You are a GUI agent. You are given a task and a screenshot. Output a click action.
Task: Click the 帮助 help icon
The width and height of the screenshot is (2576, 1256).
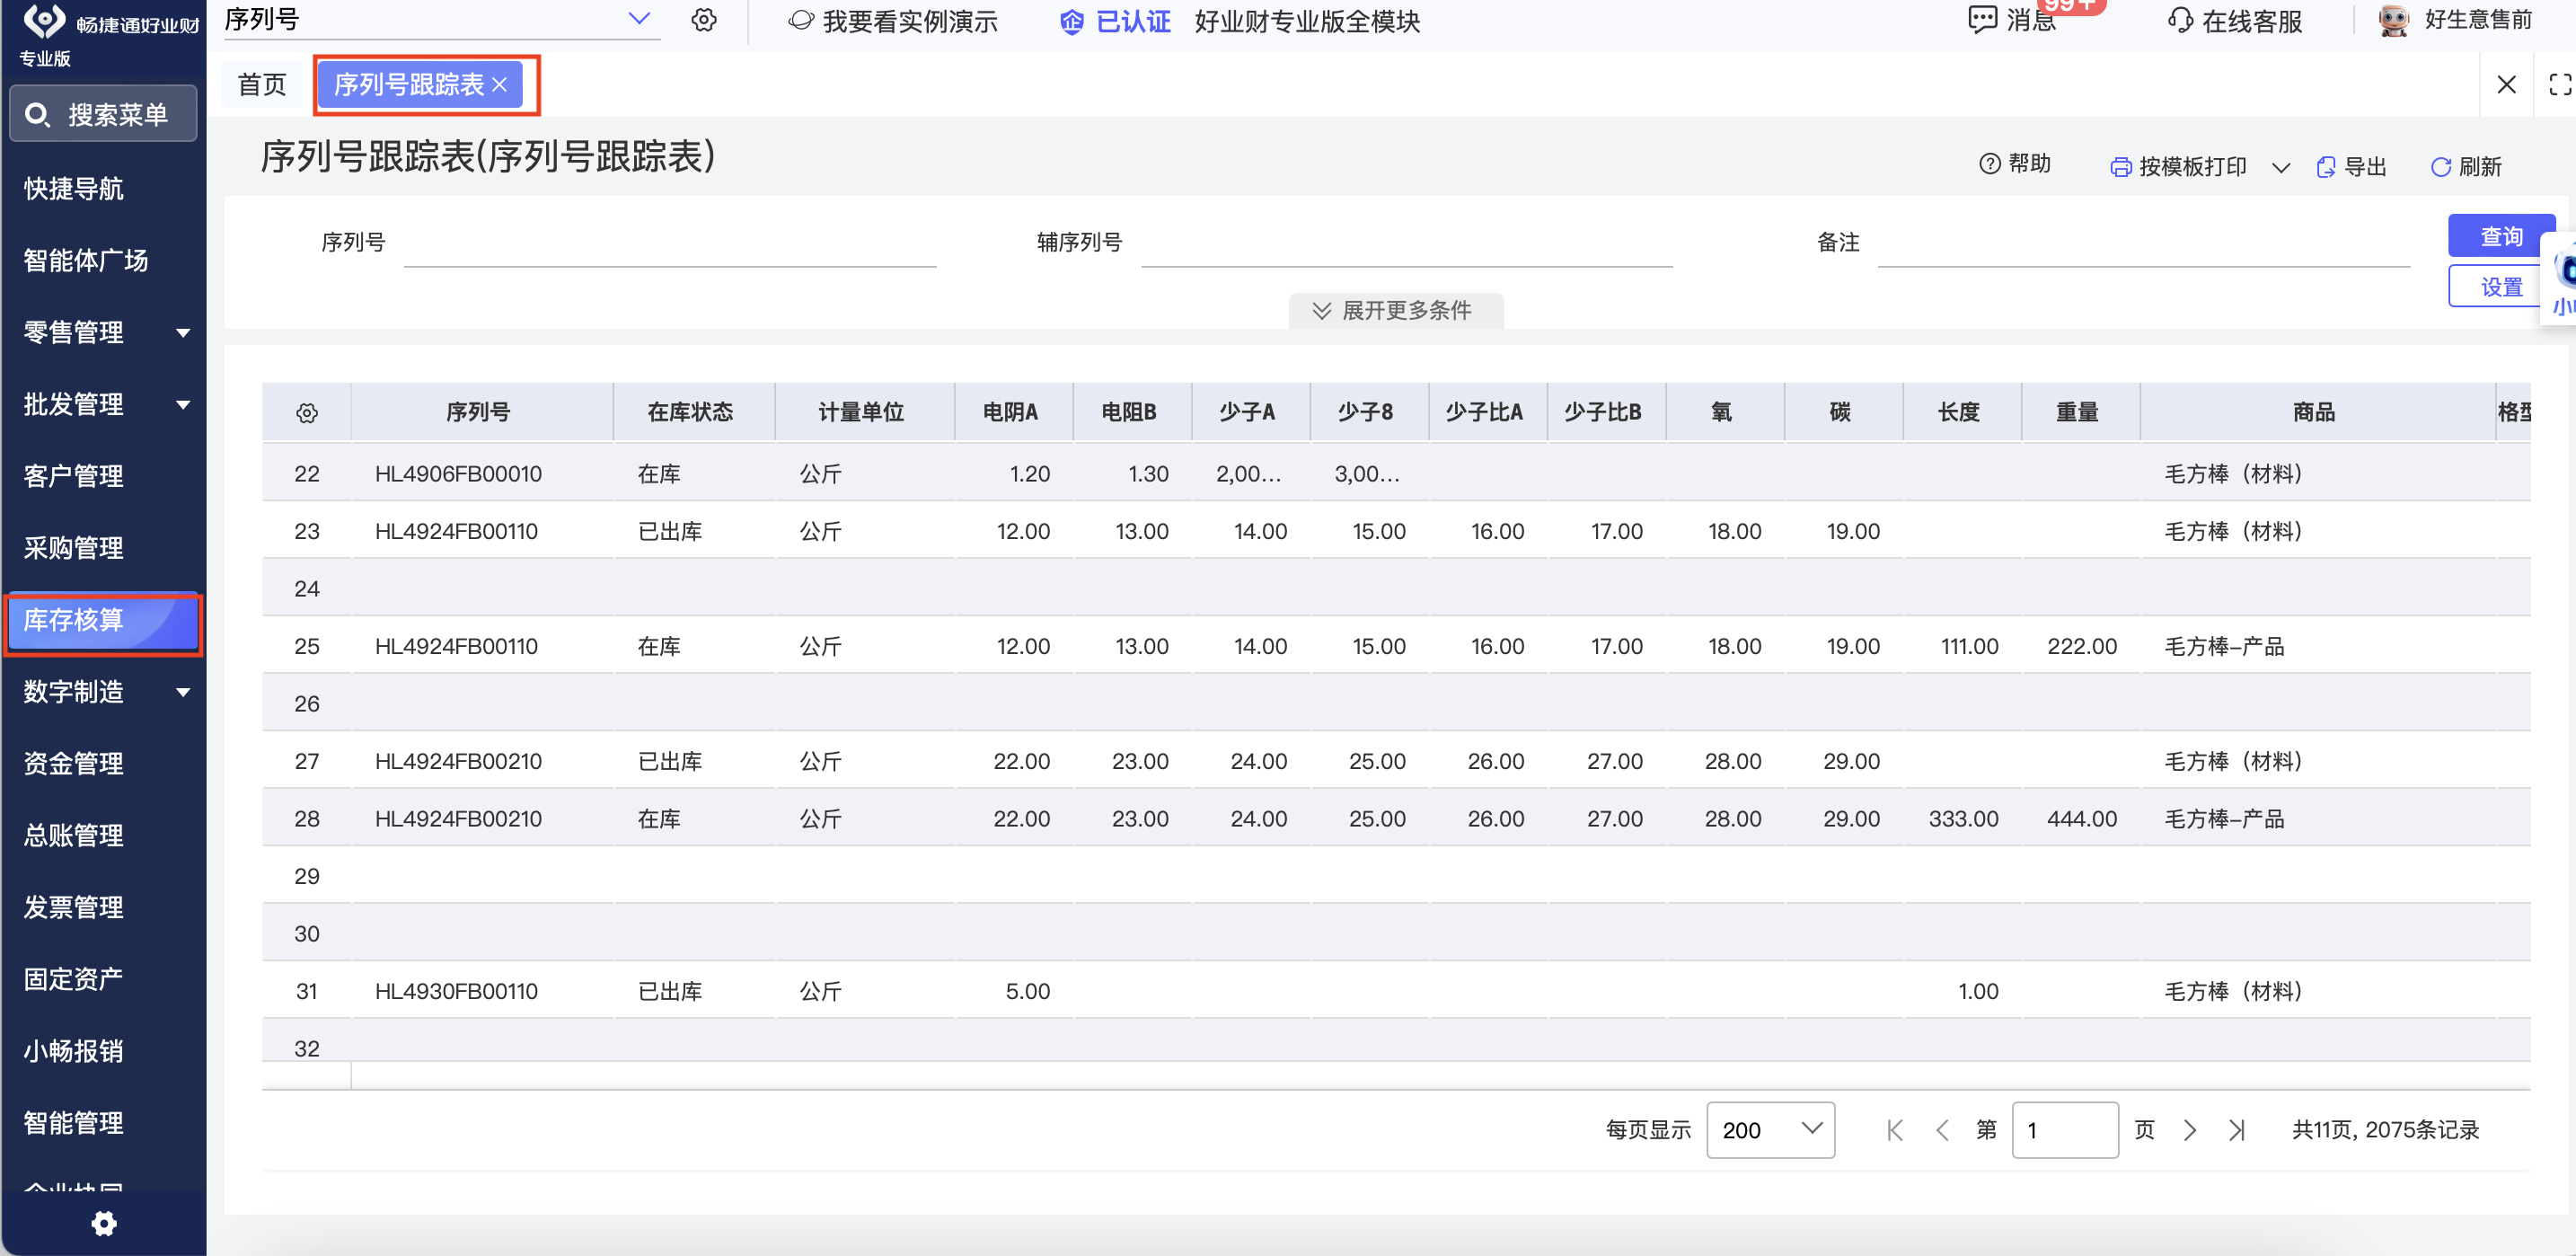(x=1989, y=164)
